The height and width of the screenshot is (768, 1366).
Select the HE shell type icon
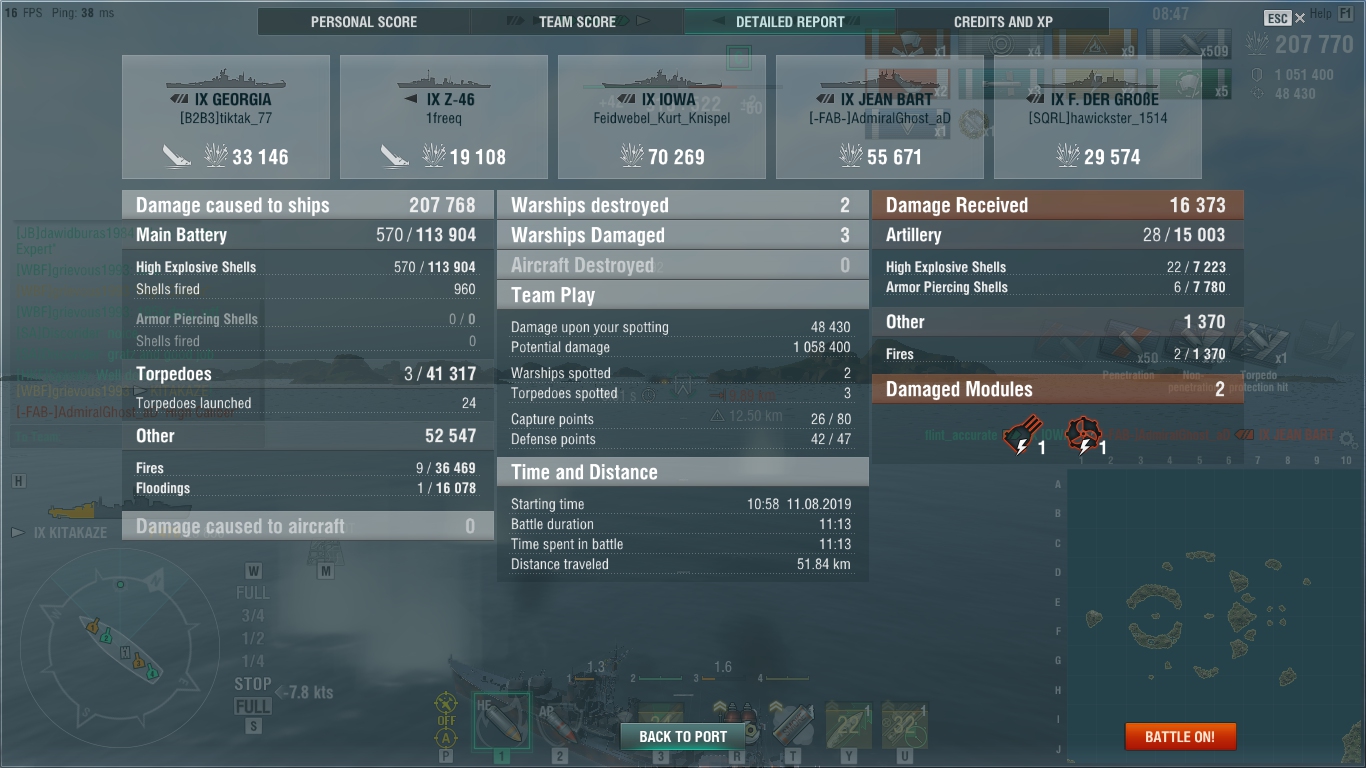pos(501,720)
